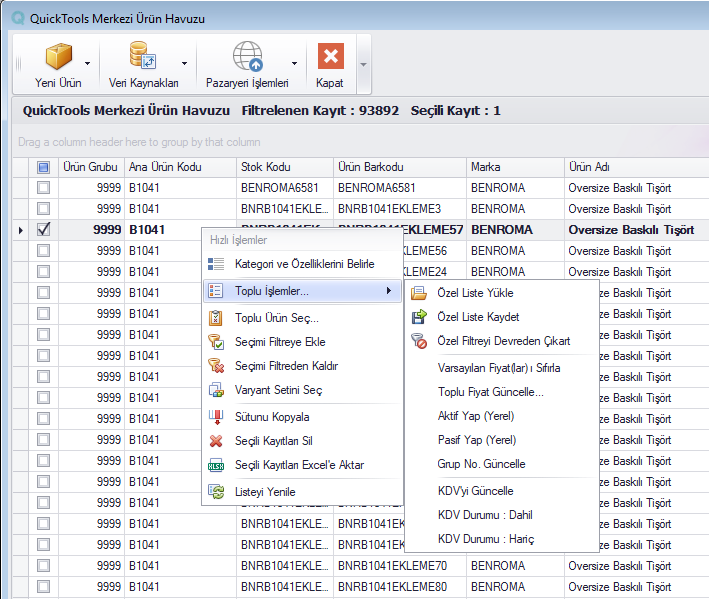Open the toolbar overflow options arrow

(363, 65)
